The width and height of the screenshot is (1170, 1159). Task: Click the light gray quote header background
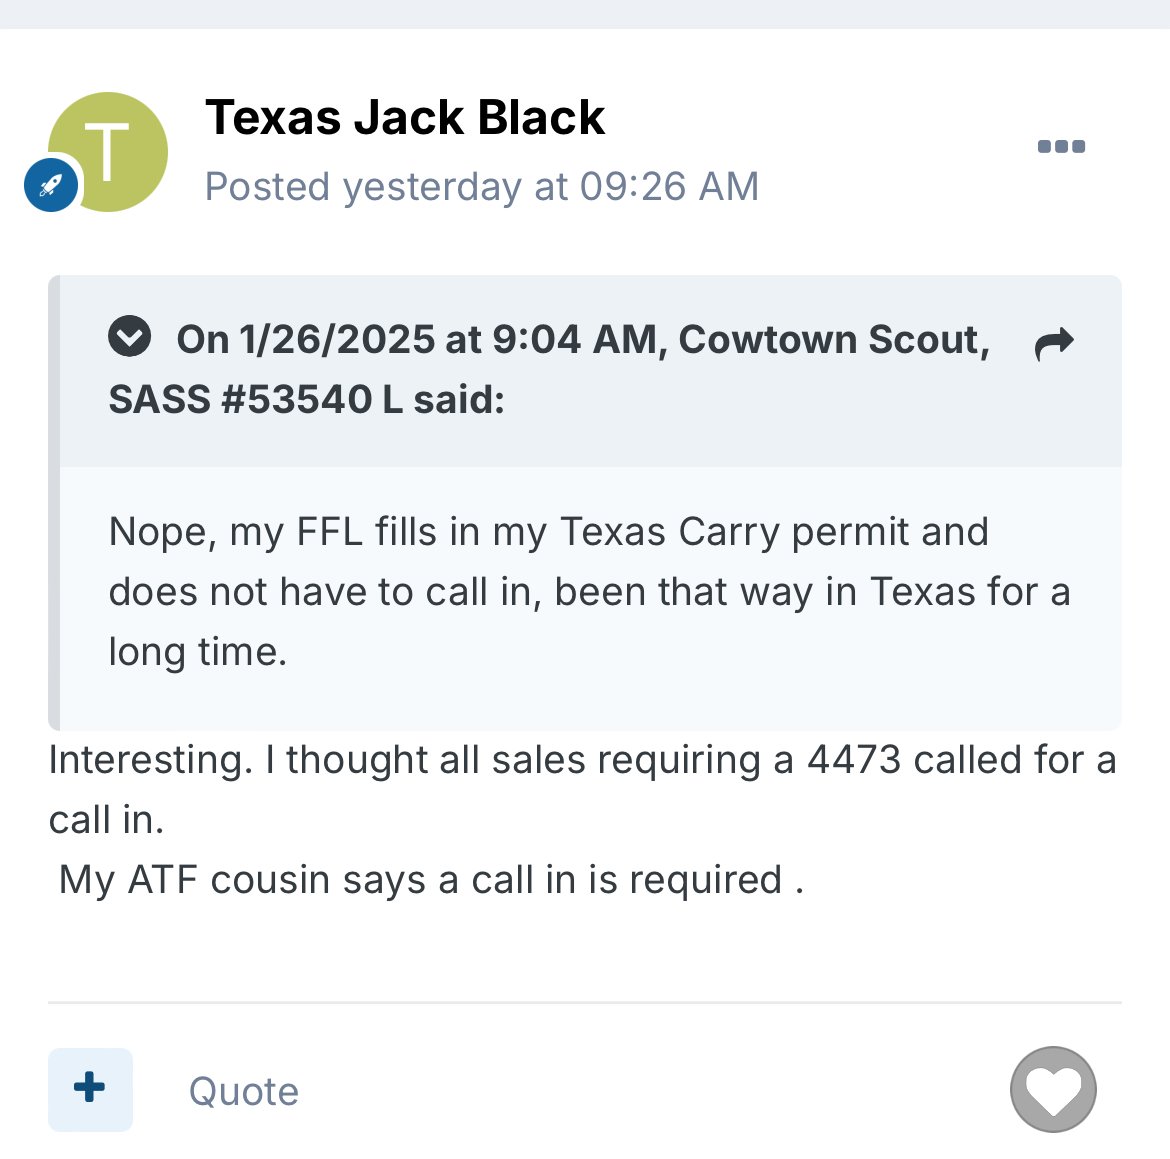coord(590,371)
